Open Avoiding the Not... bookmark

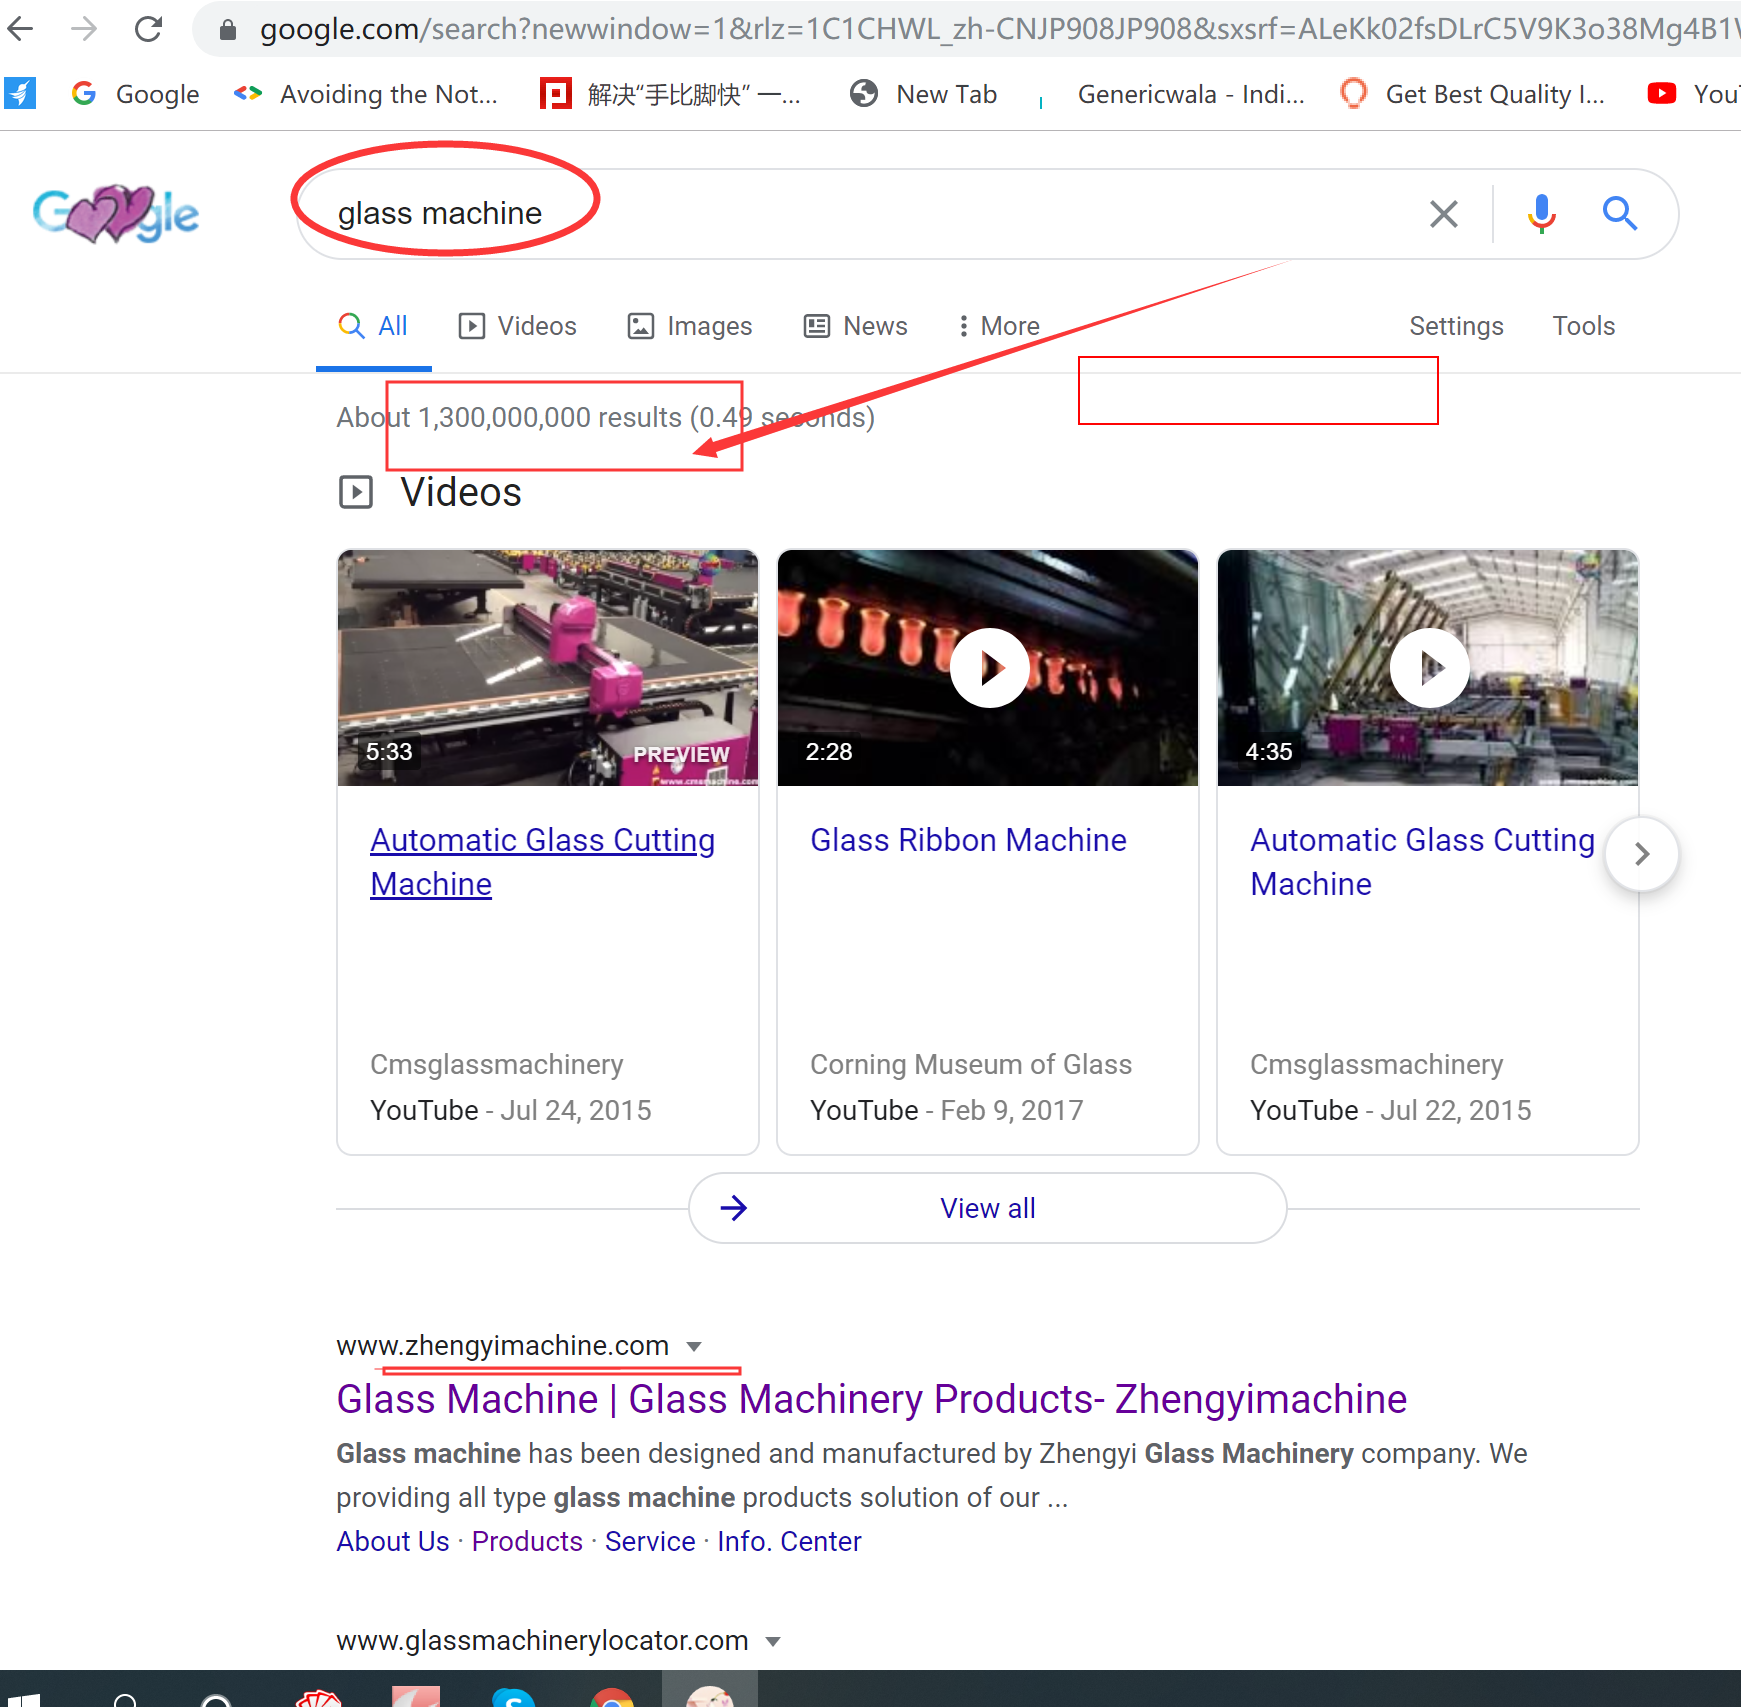(x=365, y=94)
